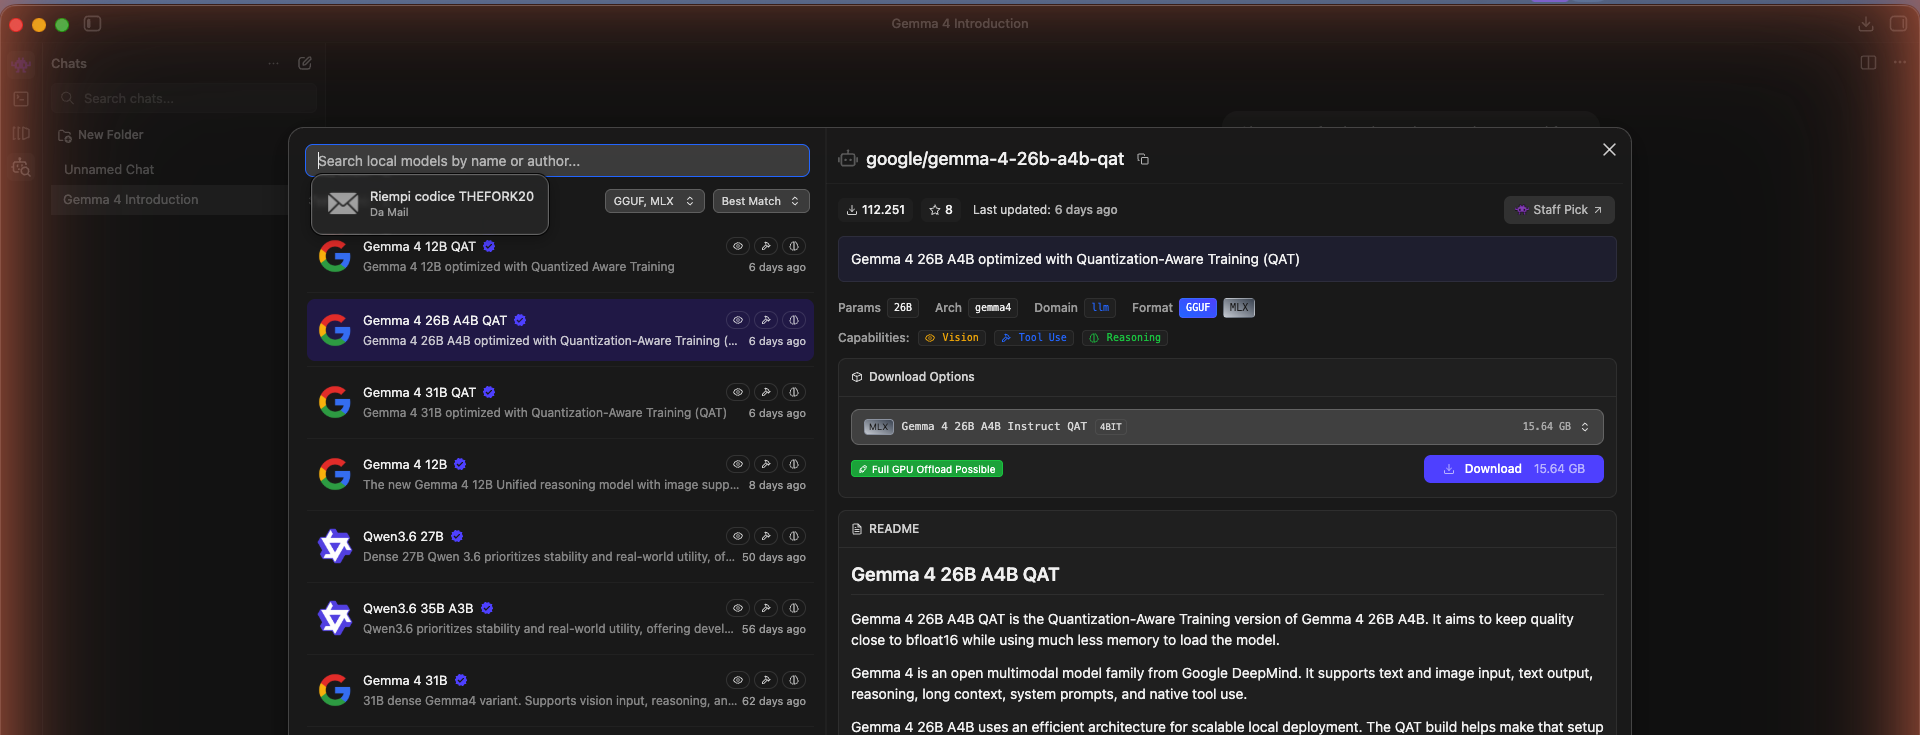Select the Gemma 4 31B QAT model row

click(x=560, y=402)
